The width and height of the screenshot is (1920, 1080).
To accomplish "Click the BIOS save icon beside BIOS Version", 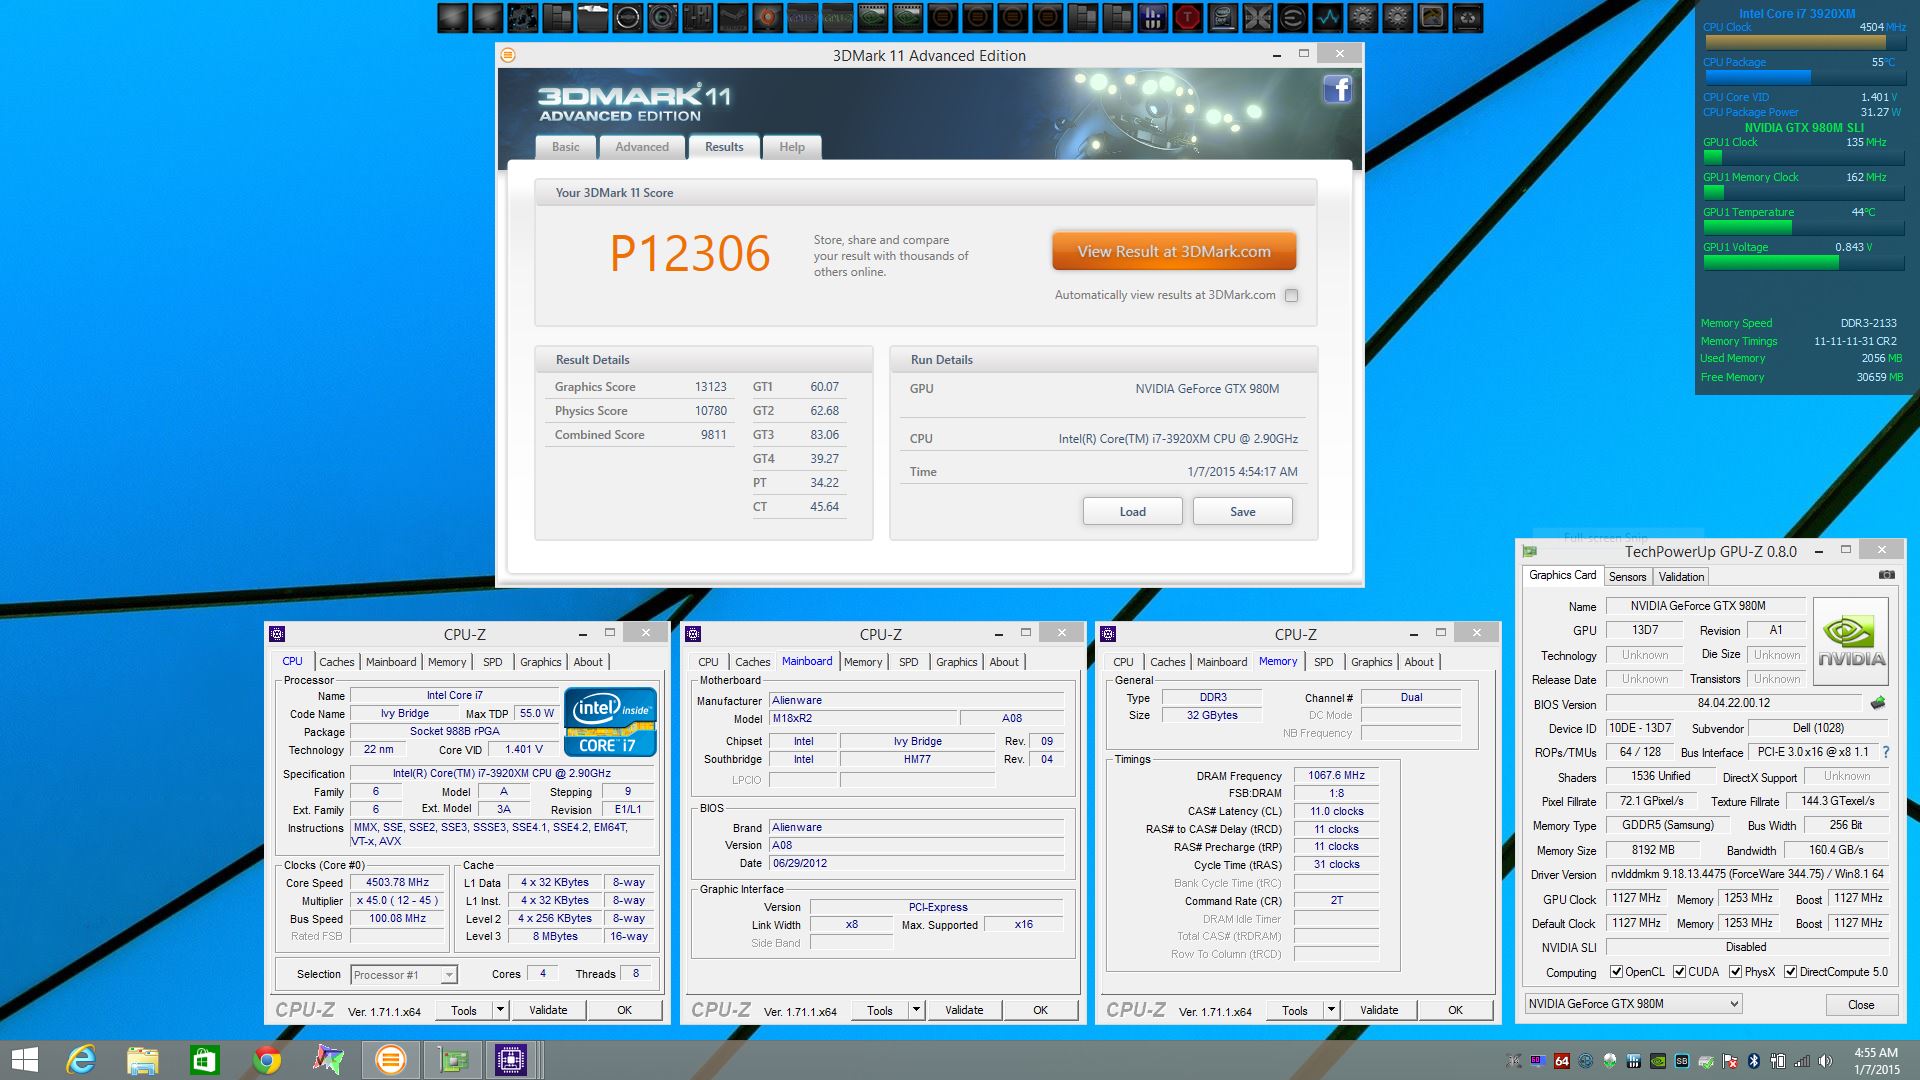I will [1878, 703].
